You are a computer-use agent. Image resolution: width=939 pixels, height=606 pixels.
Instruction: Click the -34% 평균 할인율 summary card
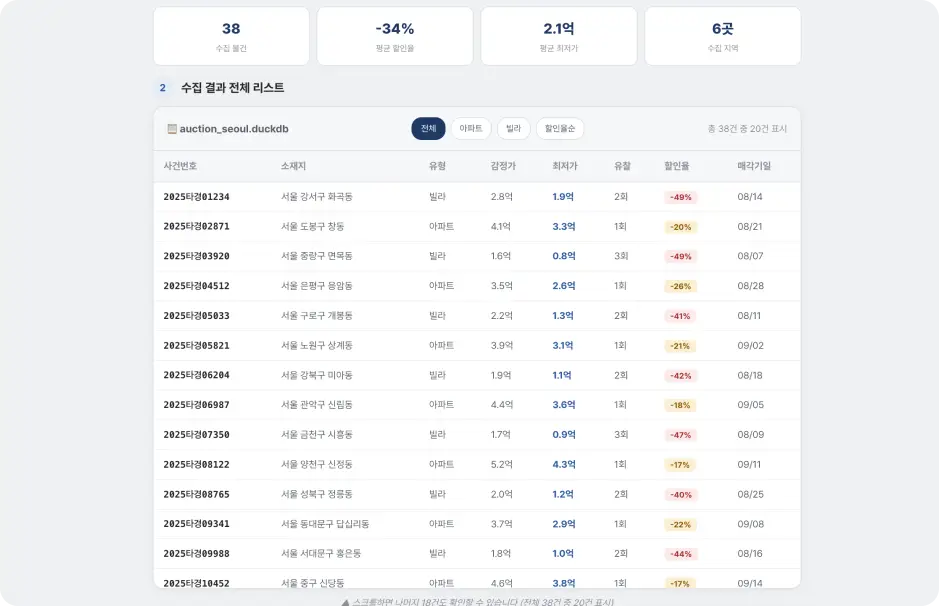[x=395, y=36]
